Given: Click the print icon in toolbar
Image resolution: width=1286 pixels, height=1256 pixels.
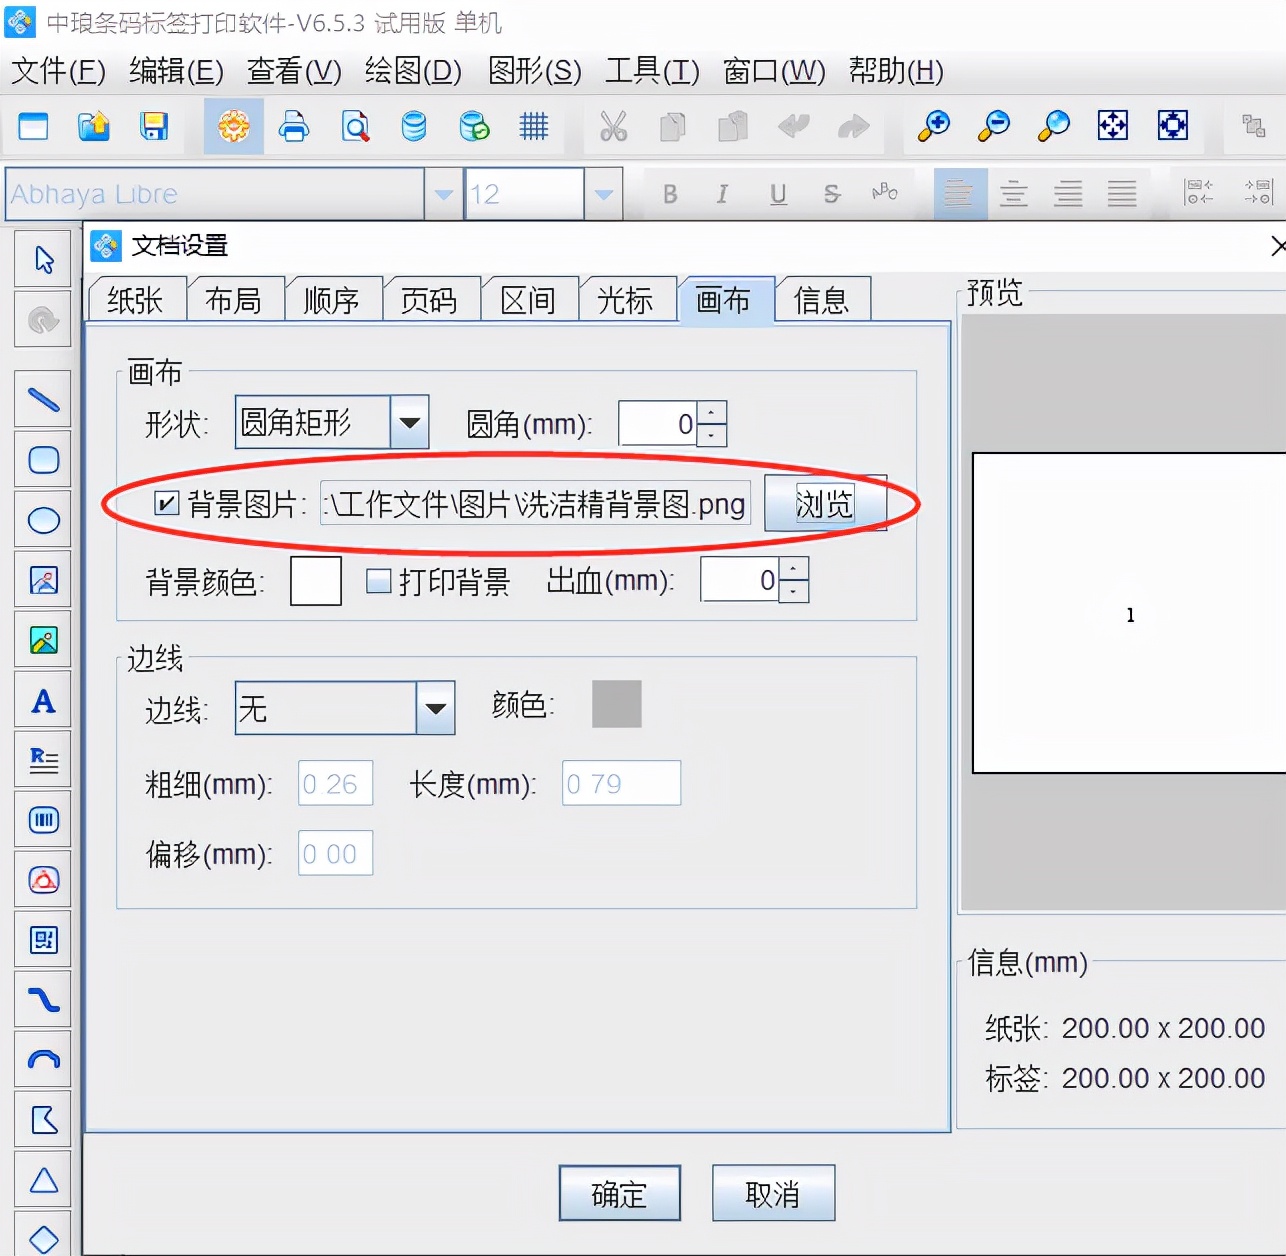Looking at the screenshot, I should click(294, 126).
